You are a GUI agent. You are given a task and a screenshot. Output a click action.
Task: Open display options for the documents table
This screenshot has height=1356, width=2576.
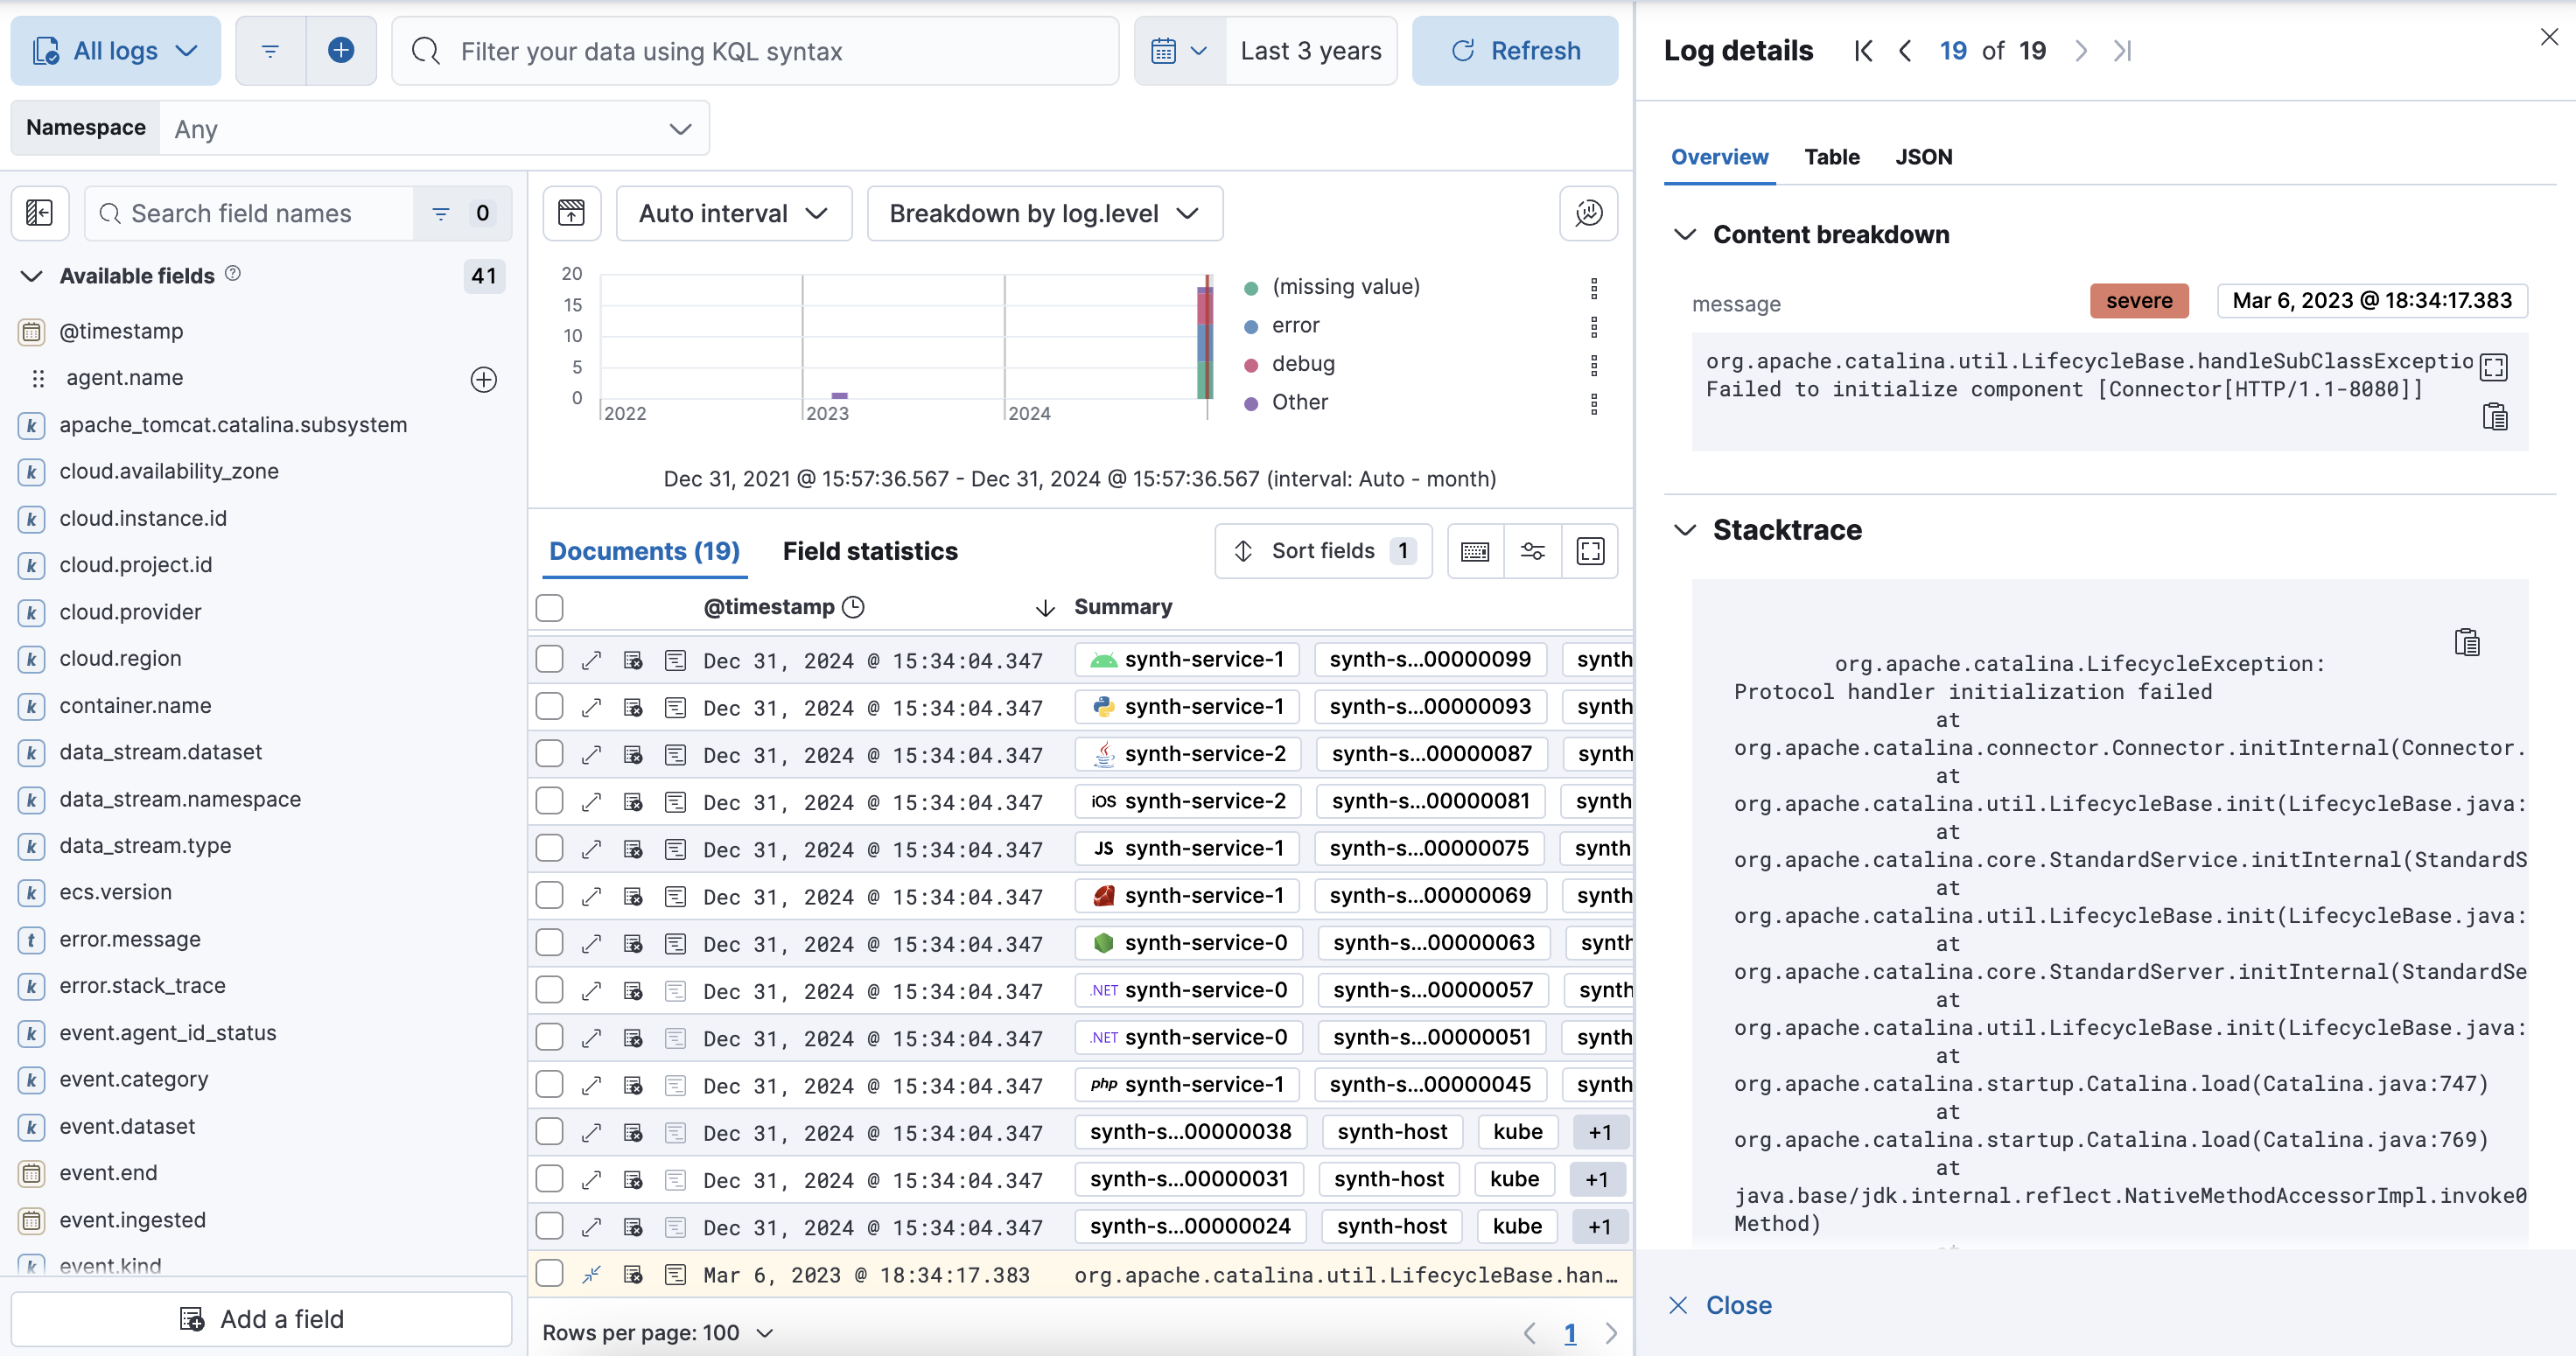(1533, 551)
